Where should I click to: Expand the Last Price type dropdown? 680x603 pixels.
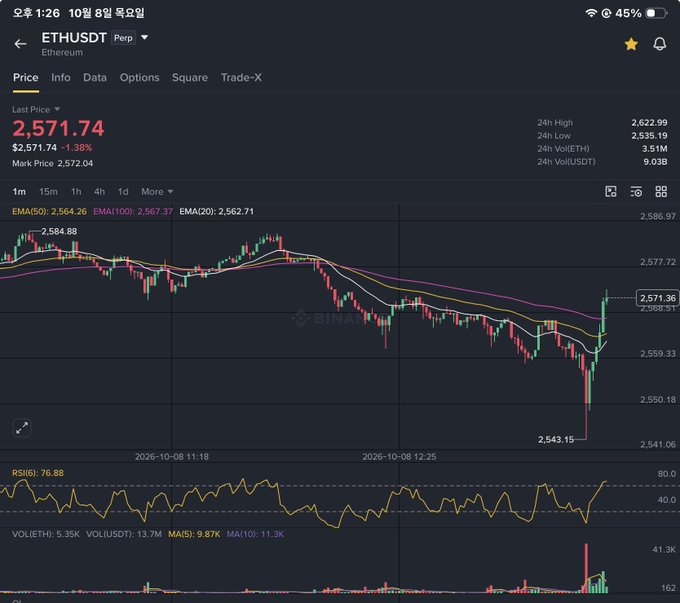[57, 109]
